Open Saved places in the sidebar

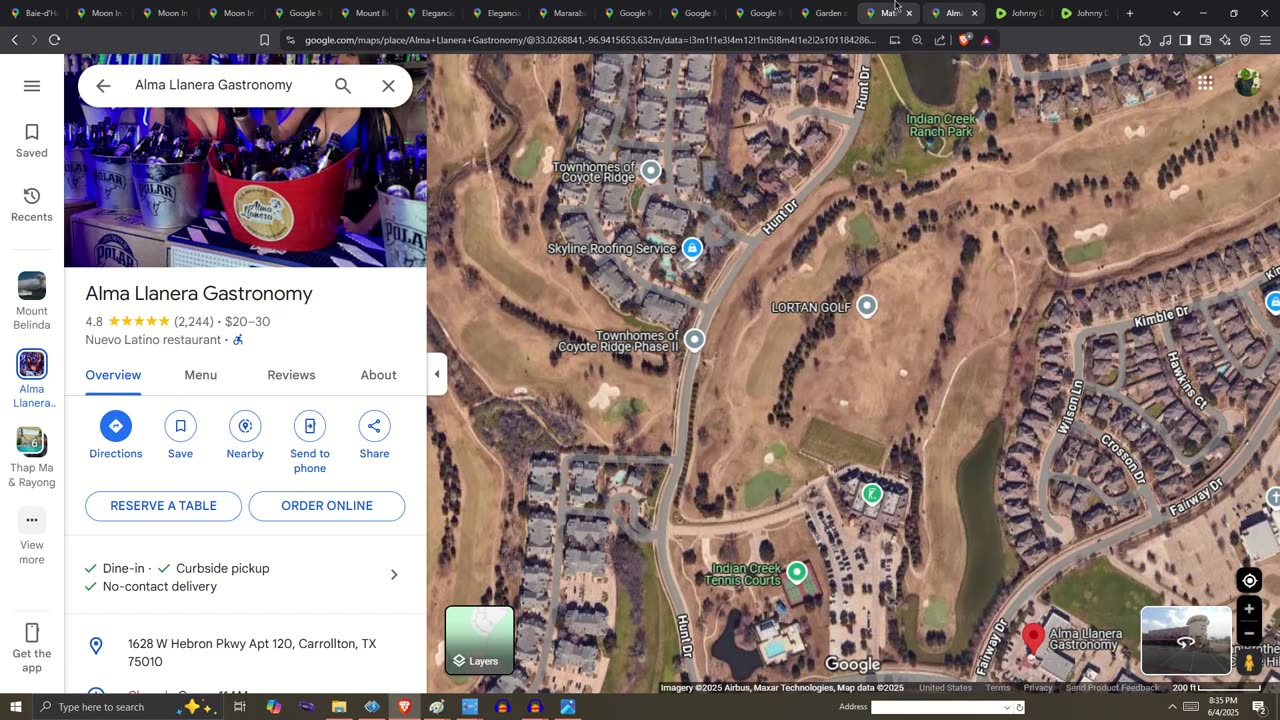(x=32, y=141)
